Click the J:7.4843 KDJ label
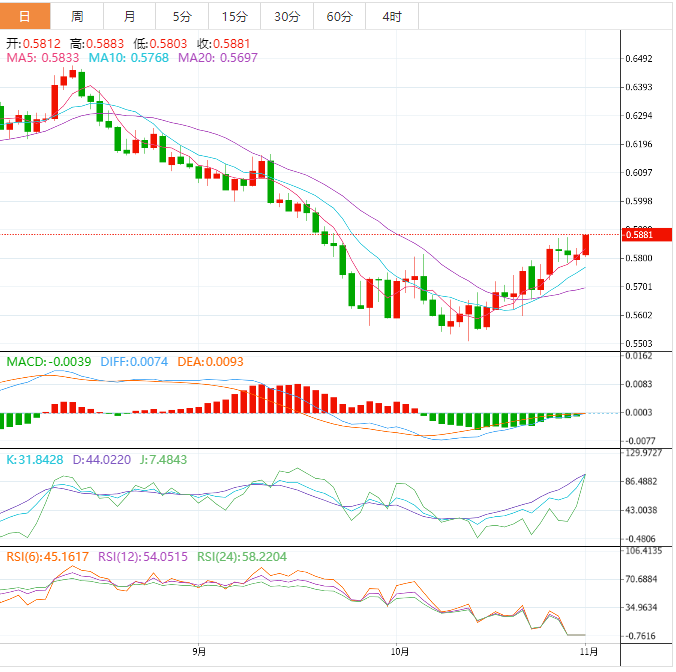 click(x=163, y=459)
